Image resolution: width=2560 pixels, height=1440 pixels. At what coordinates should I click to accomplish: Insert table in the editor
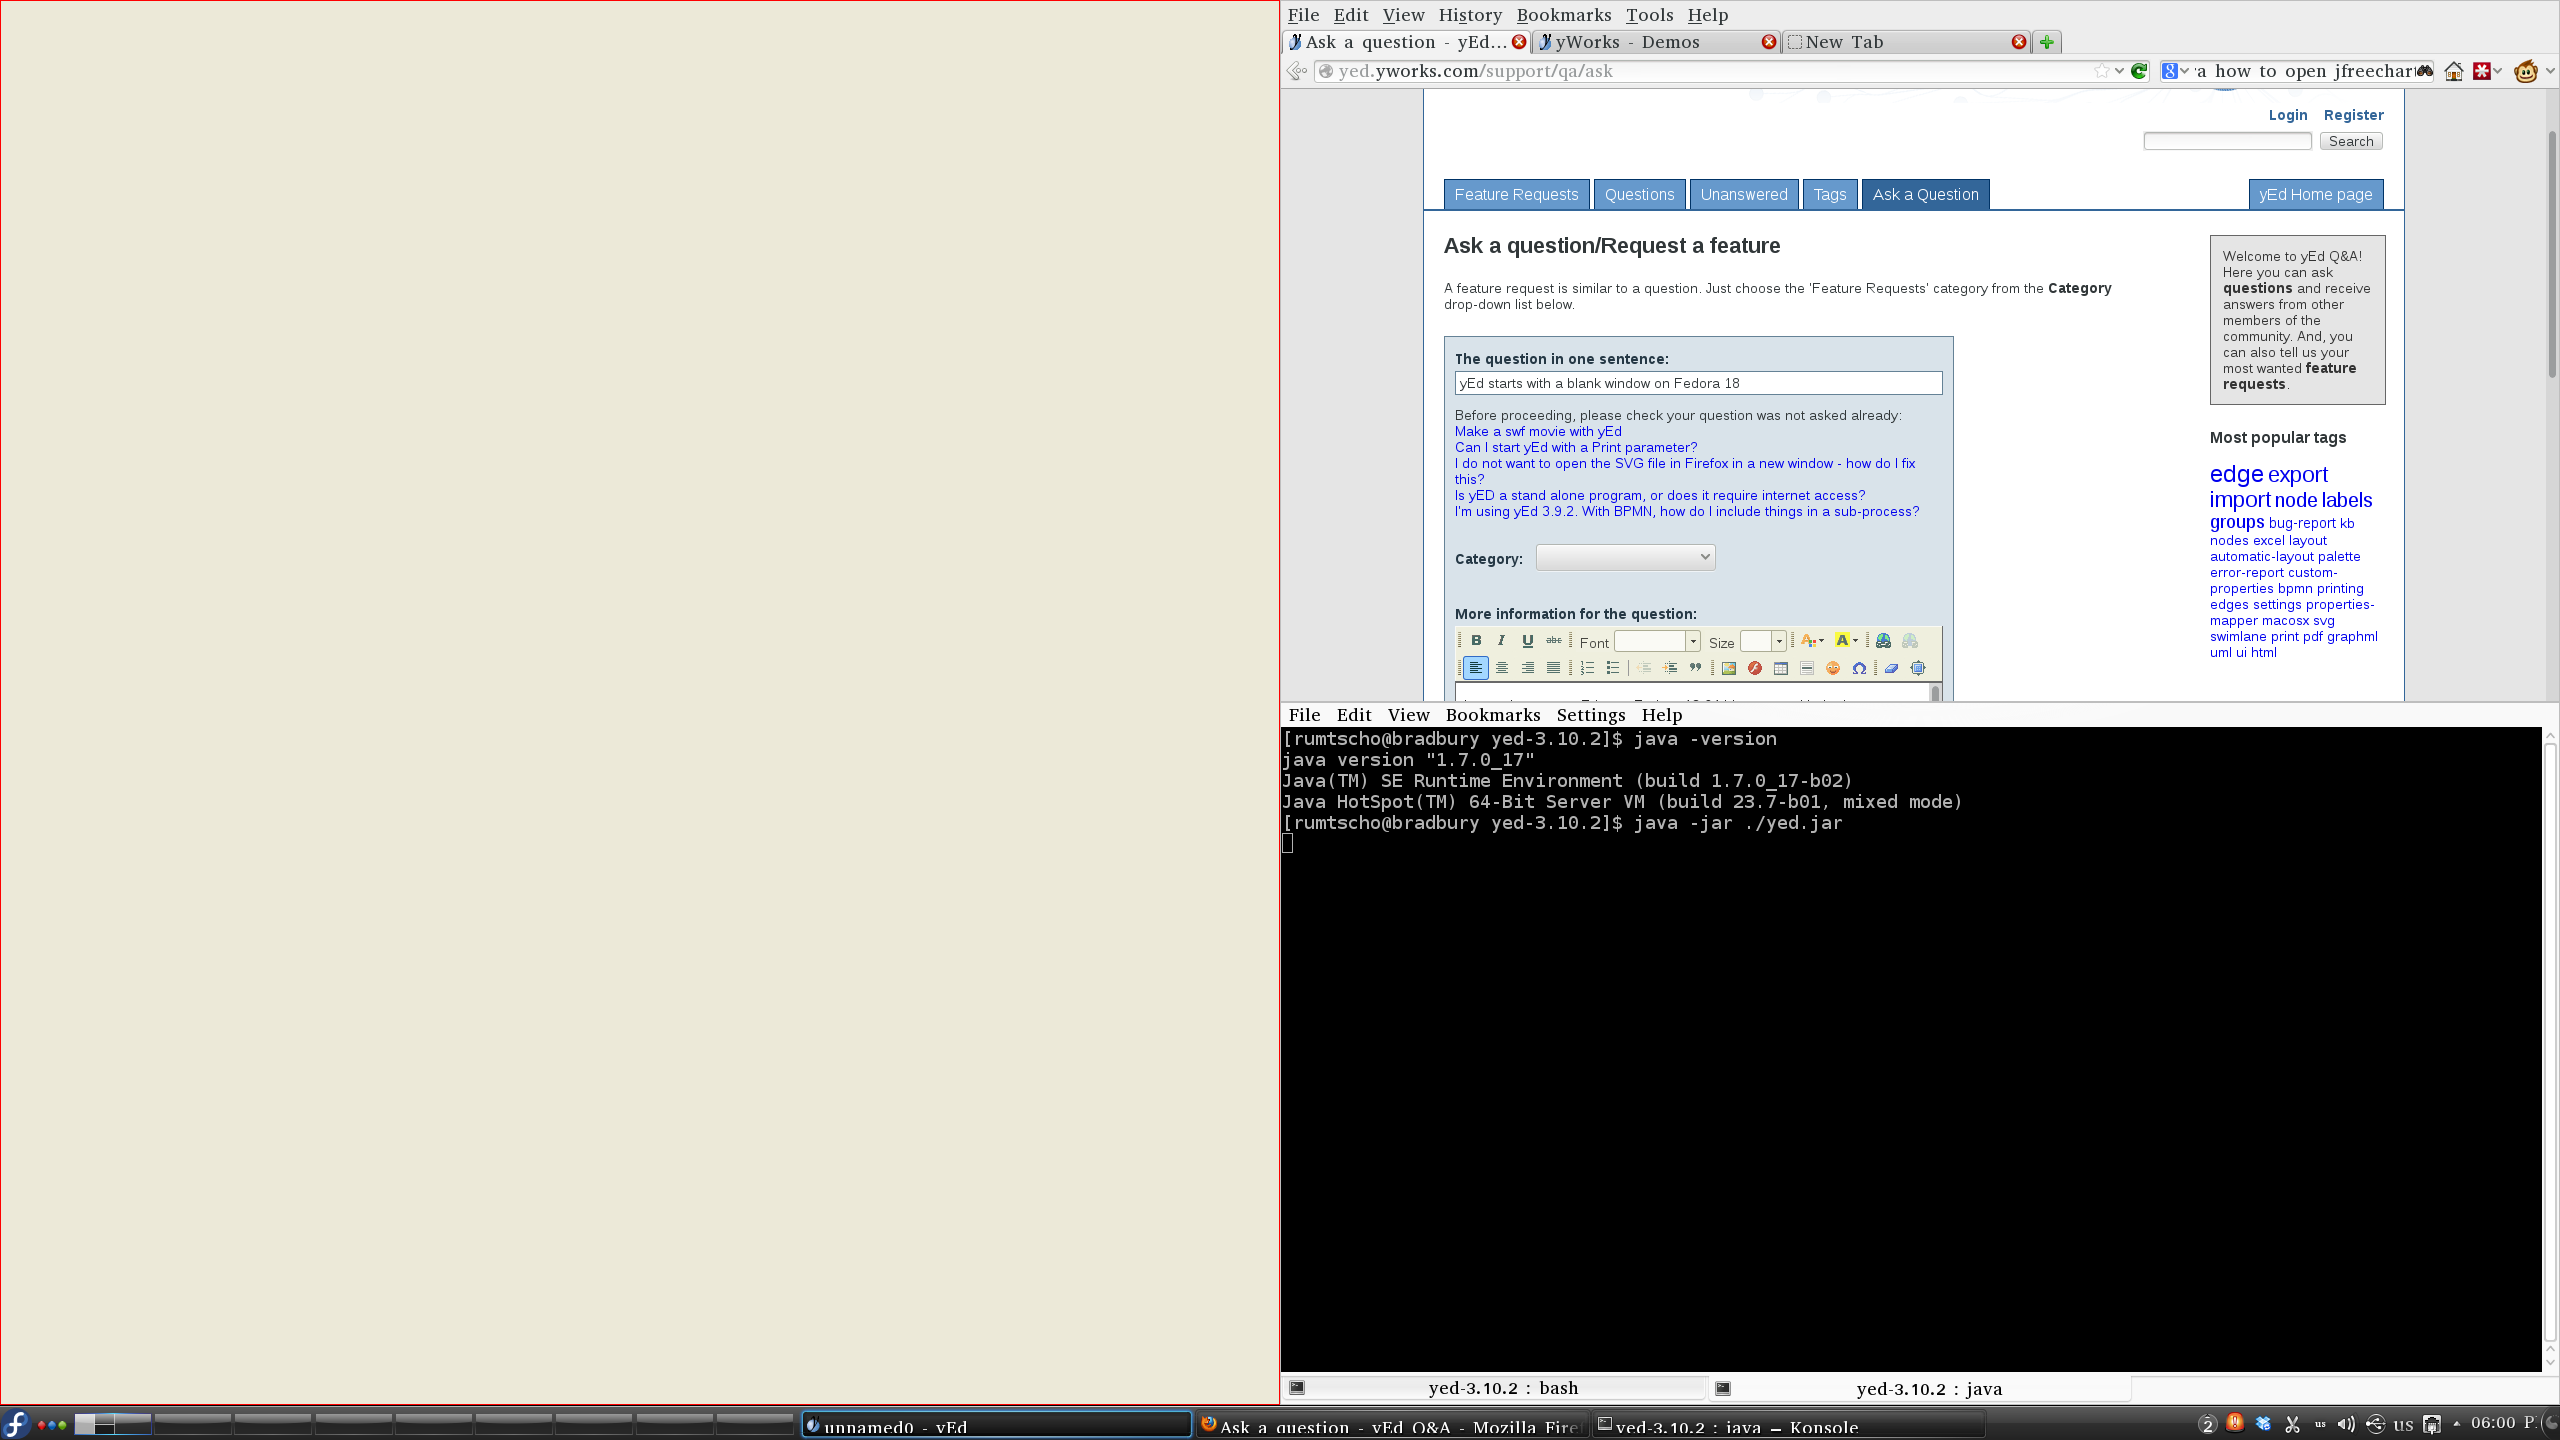[1781, 668]
